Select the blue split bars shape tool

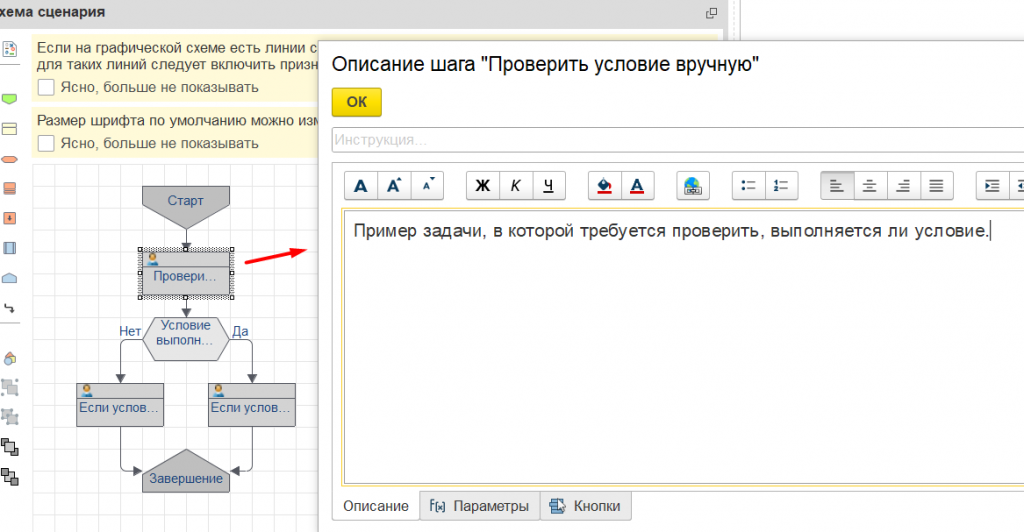[x=9, y=248]
